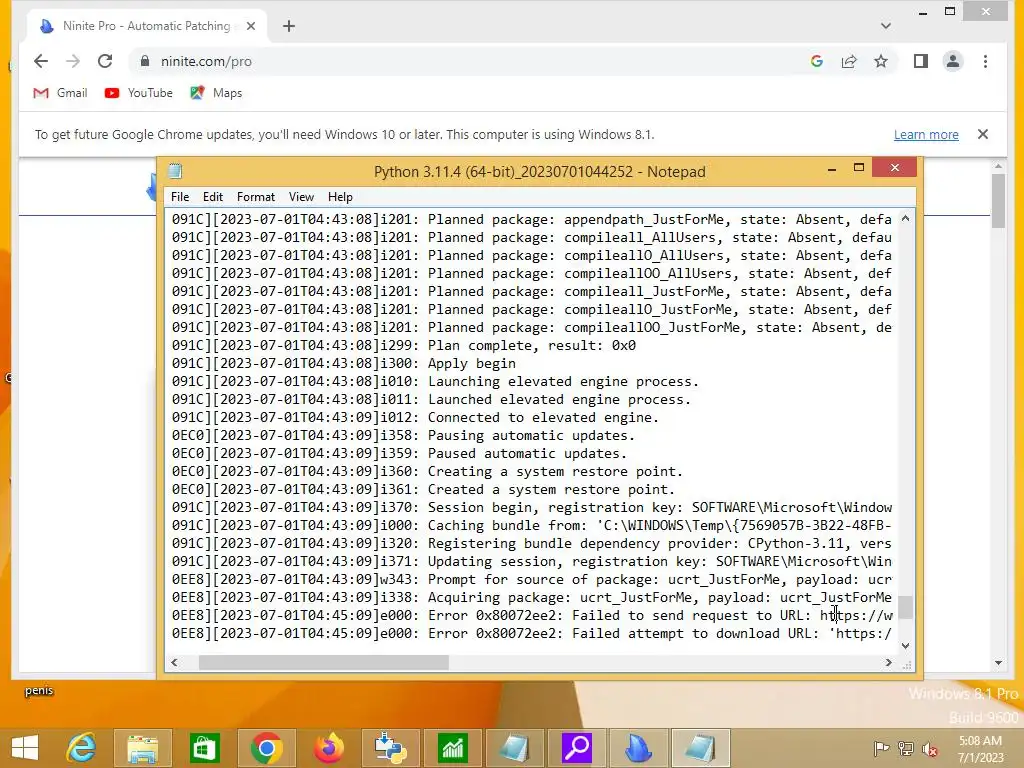Open Notepad's File menu
The height and width of the screenshot is (768, 1024).
point(180,197)
